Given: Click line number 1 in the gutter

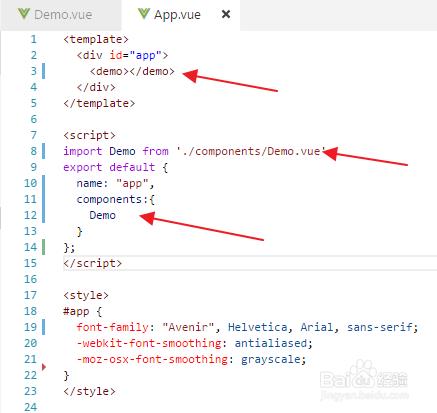Looking at the screenshot, I should pyautogui.click(x=34, y=39).
